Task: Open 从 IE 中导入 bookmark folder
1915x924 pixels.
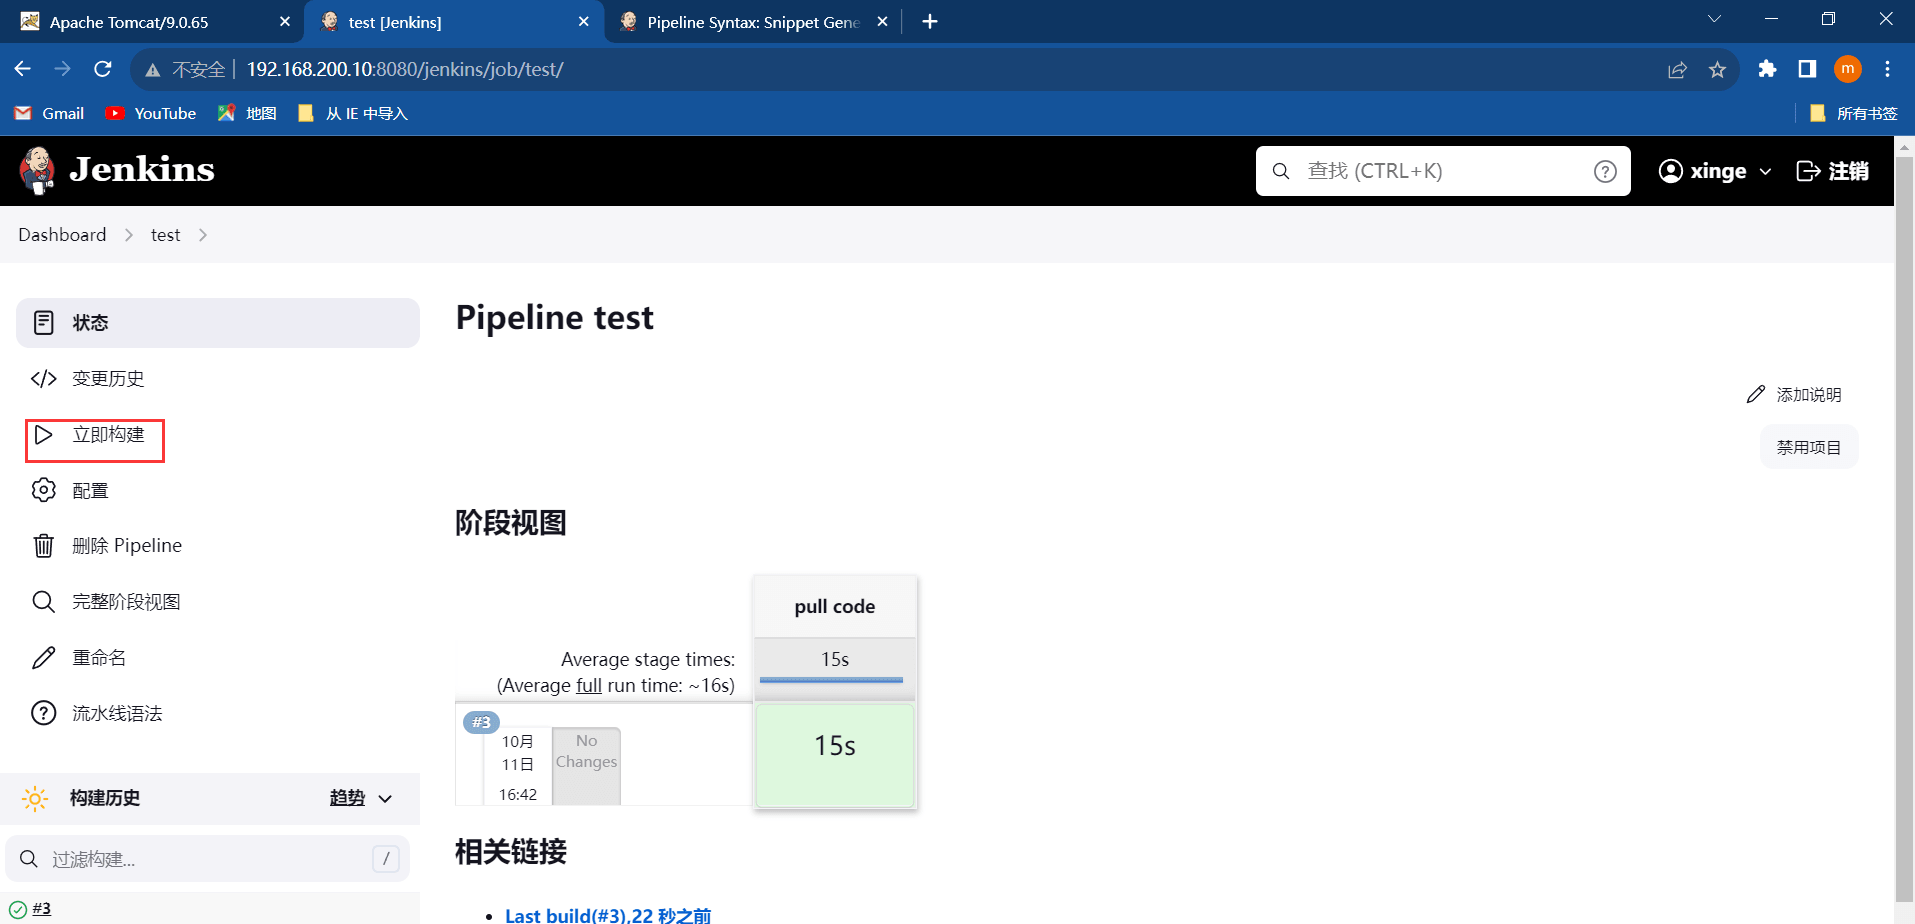Action: point(353,114)
